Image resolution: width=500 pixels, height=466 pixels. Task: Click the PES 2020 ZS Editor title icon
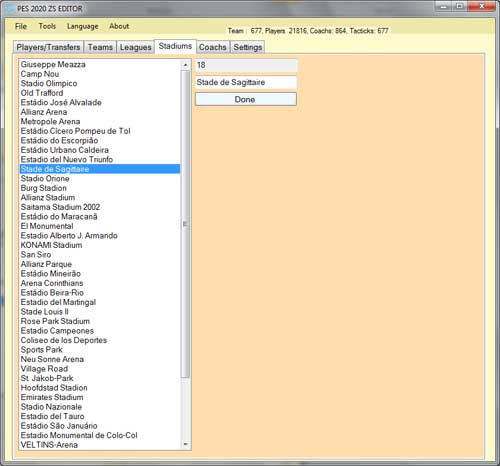10,8
